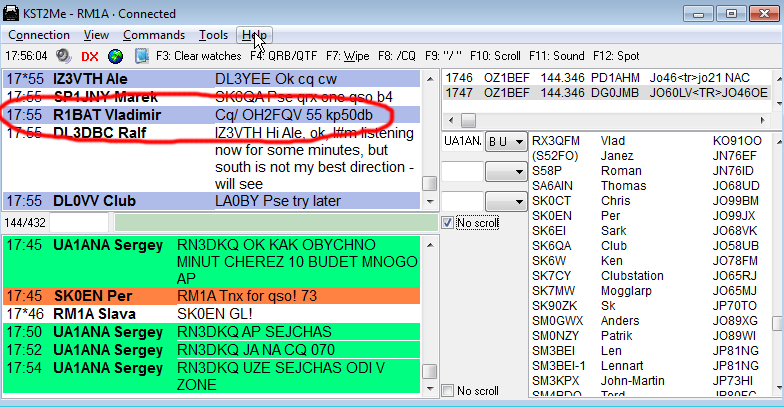Open the B U dropdown beside UA1AN
Viewport: 784px width, 407px height.
pyautogui.click(x=505, y=143)
